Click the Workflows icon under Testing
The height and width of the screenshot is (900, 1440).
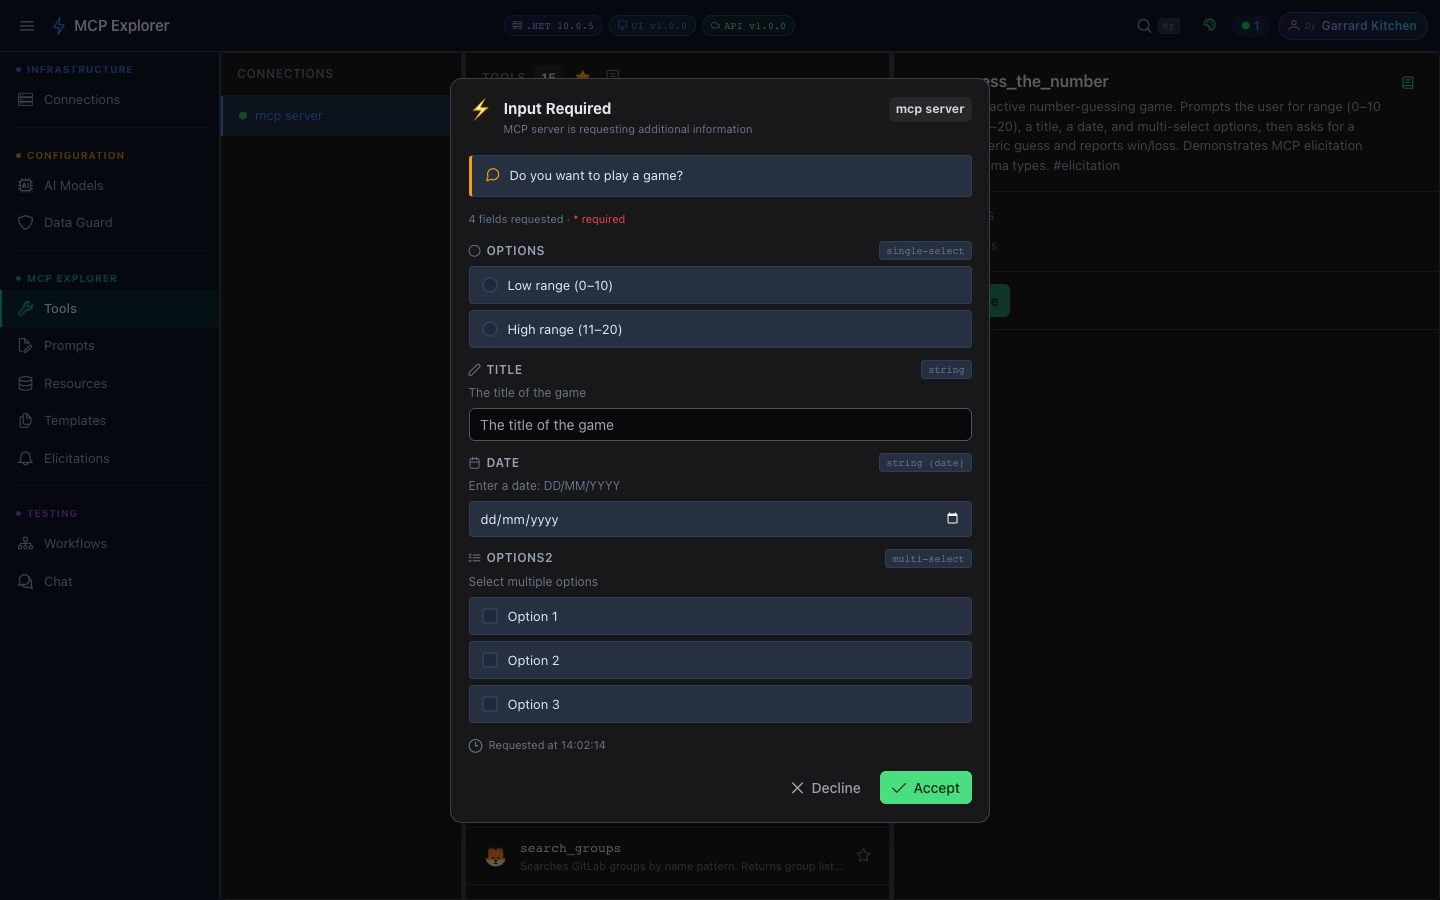(x=25, y=543)
